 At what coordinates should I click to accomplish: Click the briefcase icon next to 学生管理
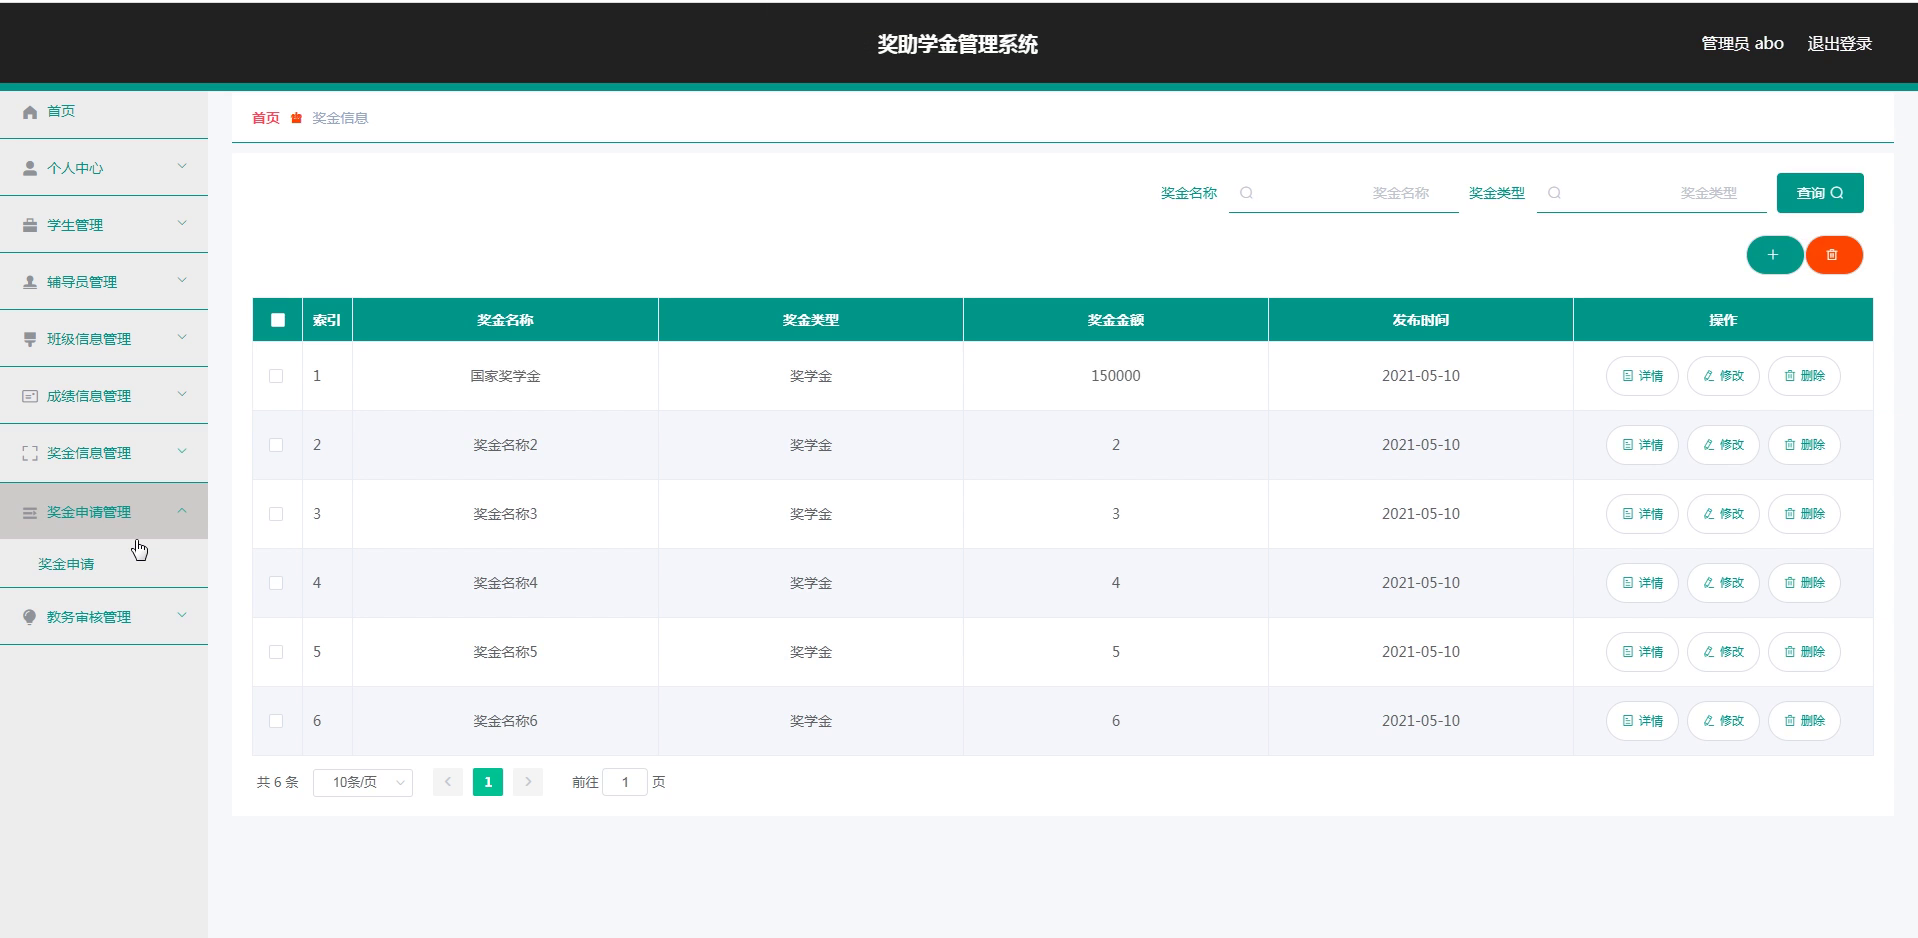[x=30, y=225]
